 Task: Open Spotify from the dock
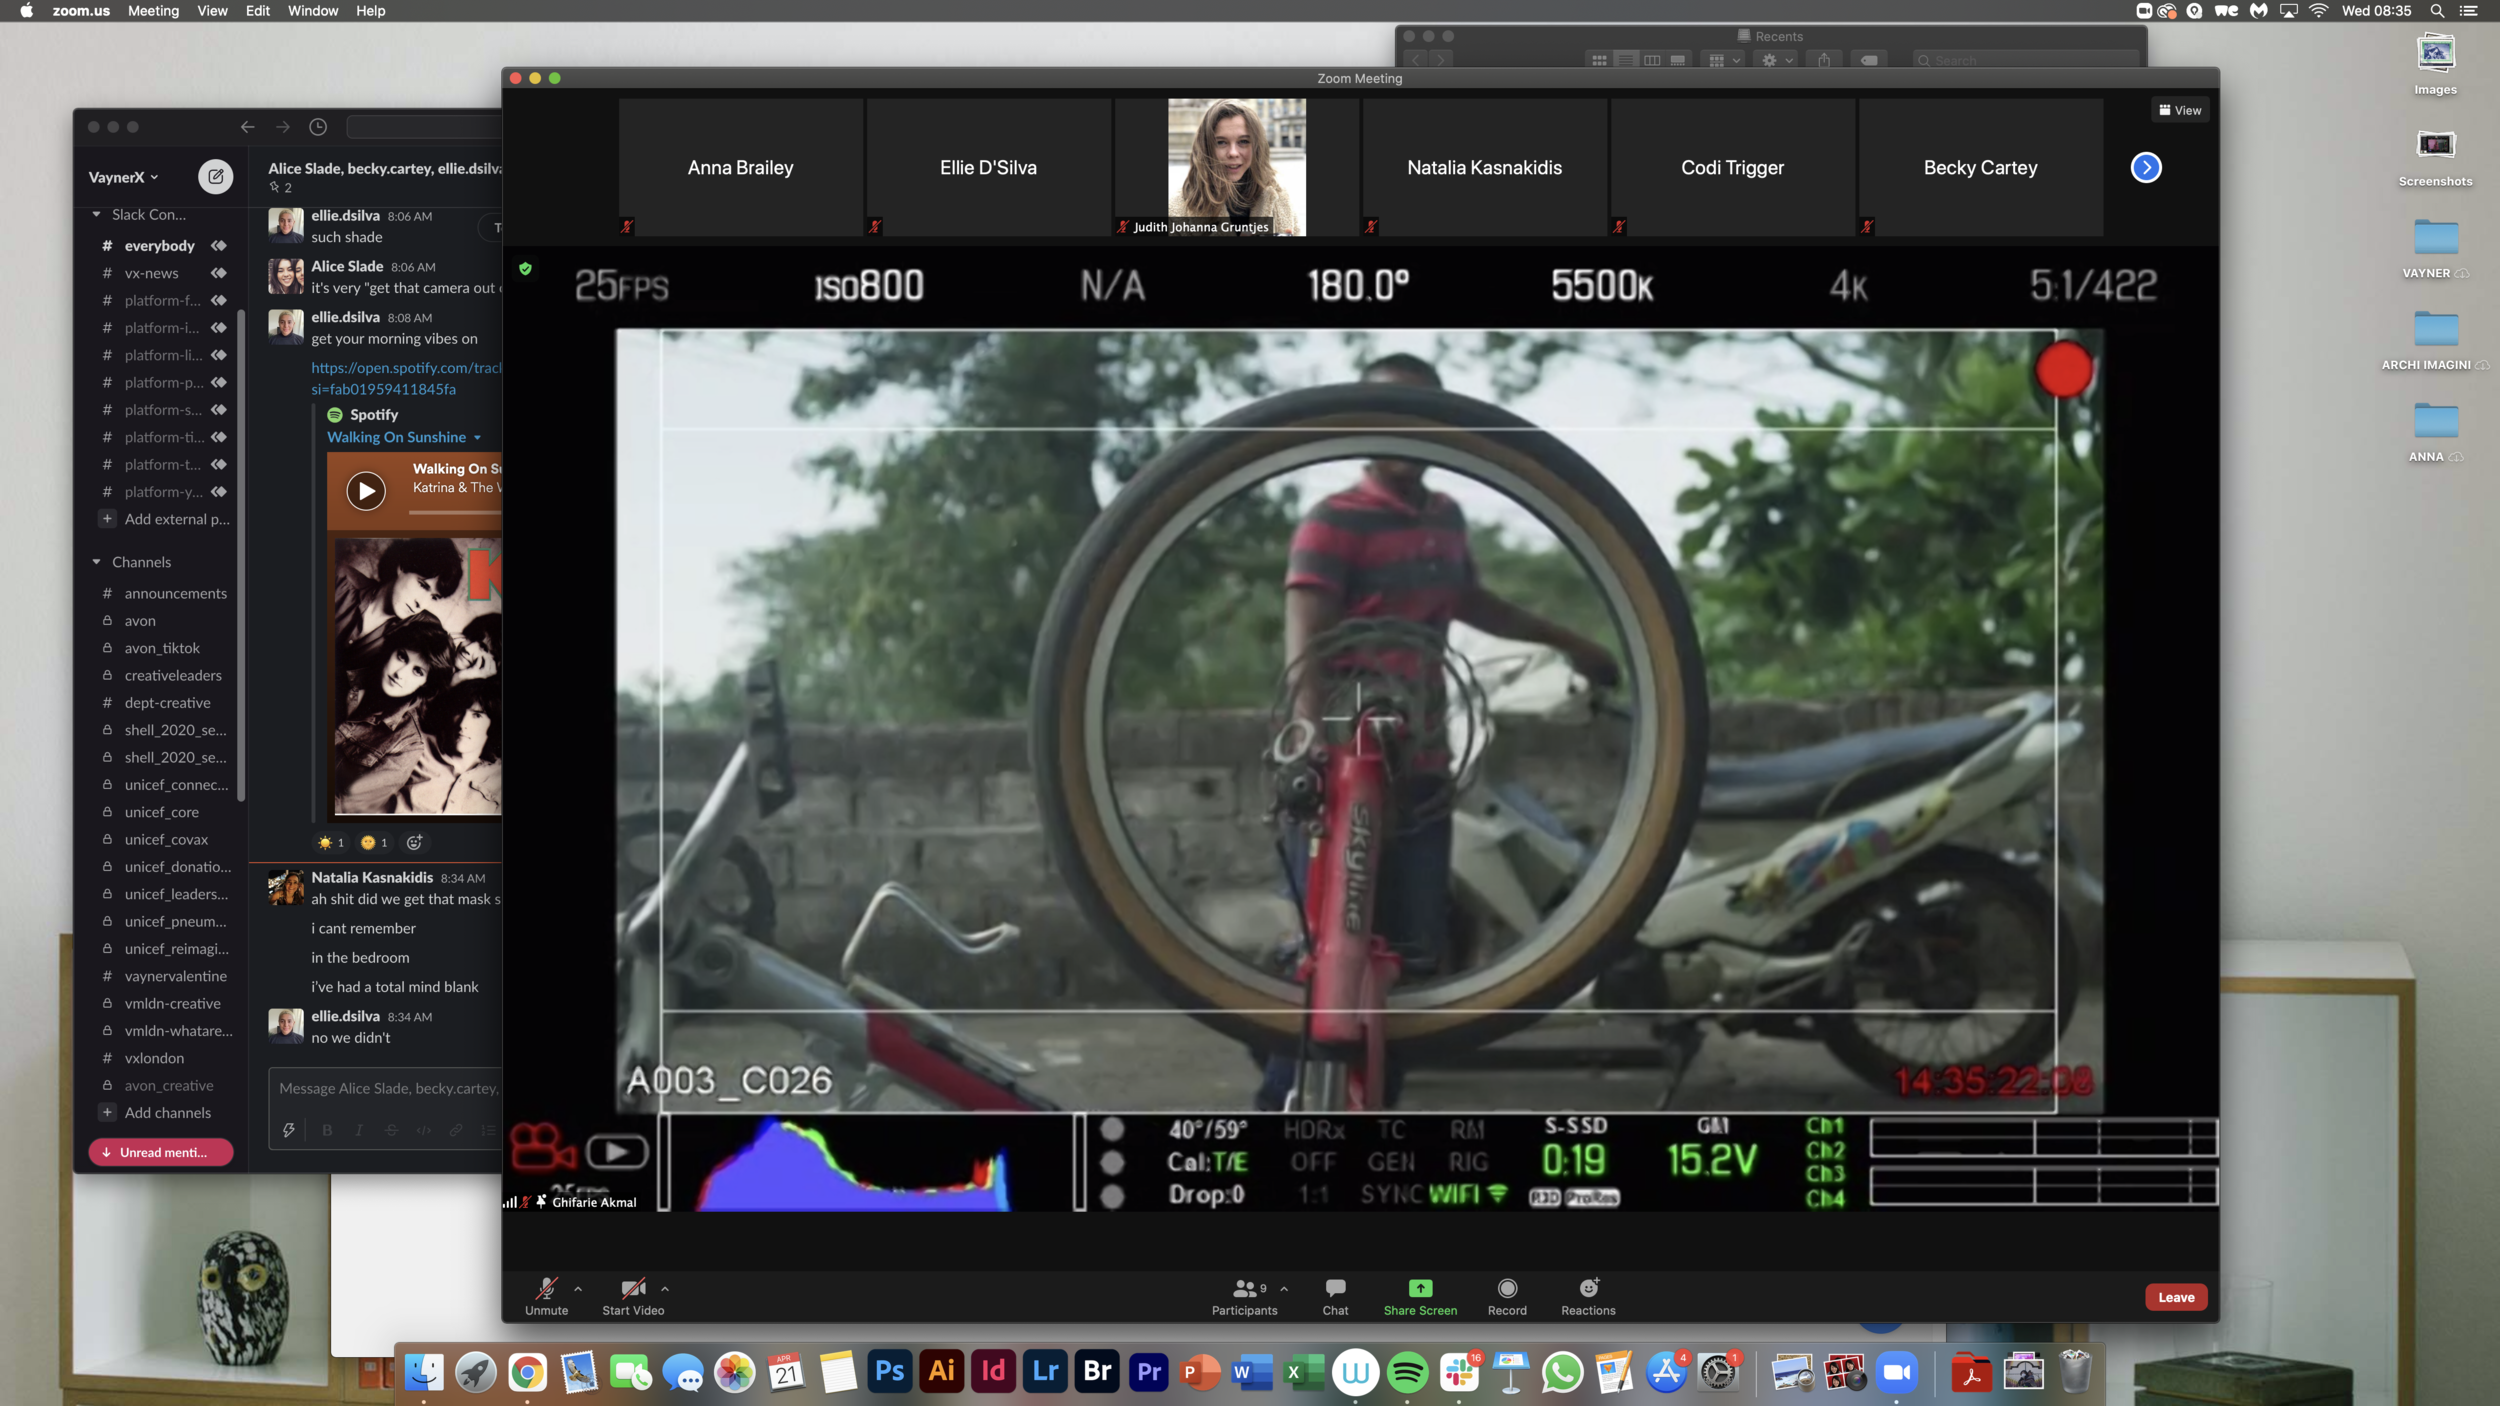(x=1407, y=1372)
